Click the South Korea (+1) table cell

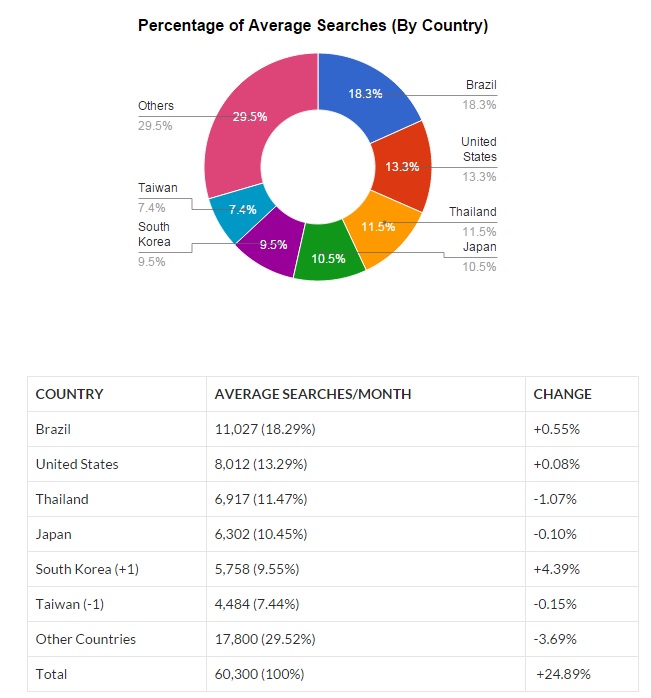[x=117, y=569]
